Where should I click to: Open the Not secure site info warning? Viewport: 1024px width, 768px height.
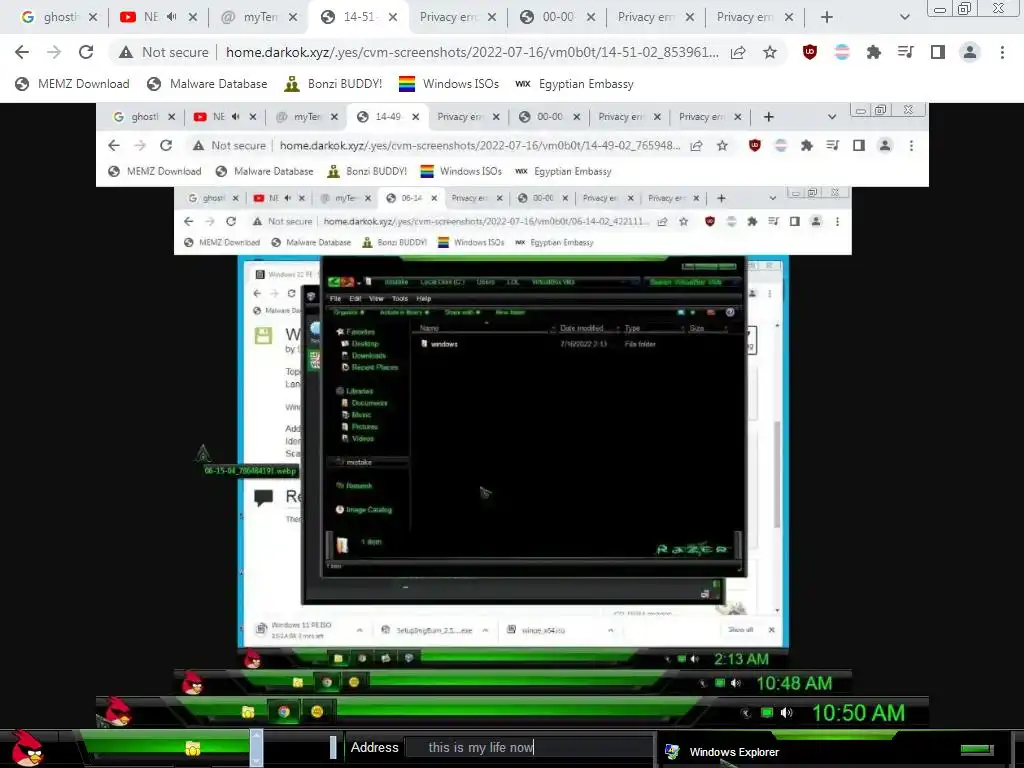click(164, 52)
